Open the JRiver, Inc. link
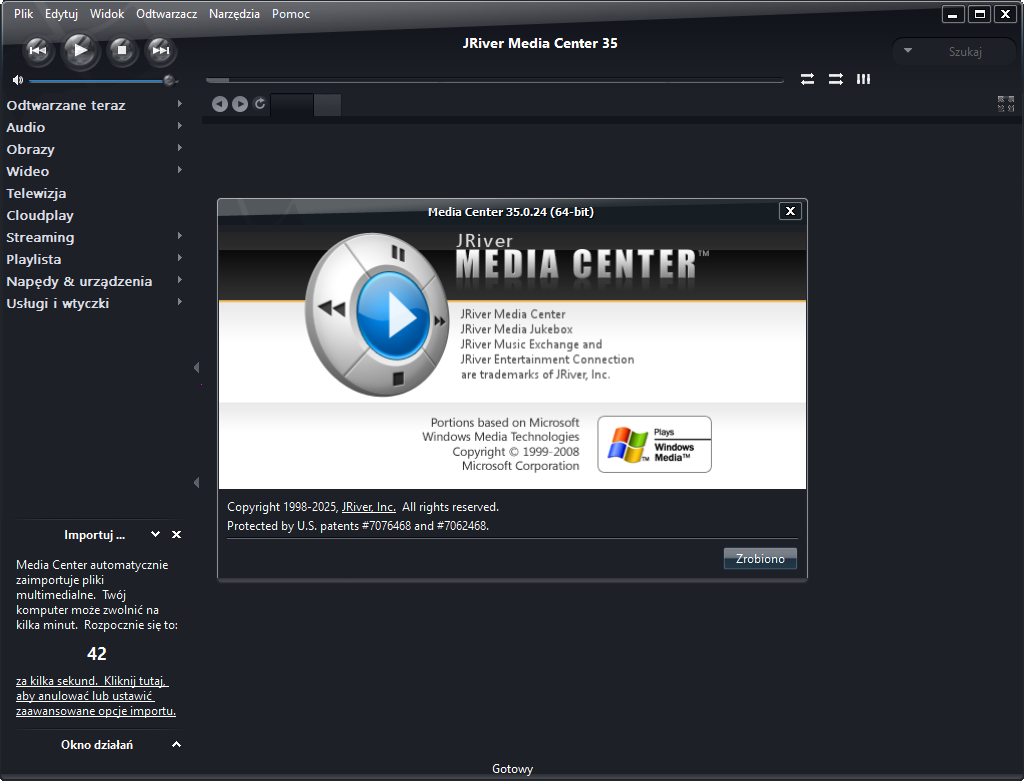The width and height of the screenshot is (1024, 781). point(368,507)
